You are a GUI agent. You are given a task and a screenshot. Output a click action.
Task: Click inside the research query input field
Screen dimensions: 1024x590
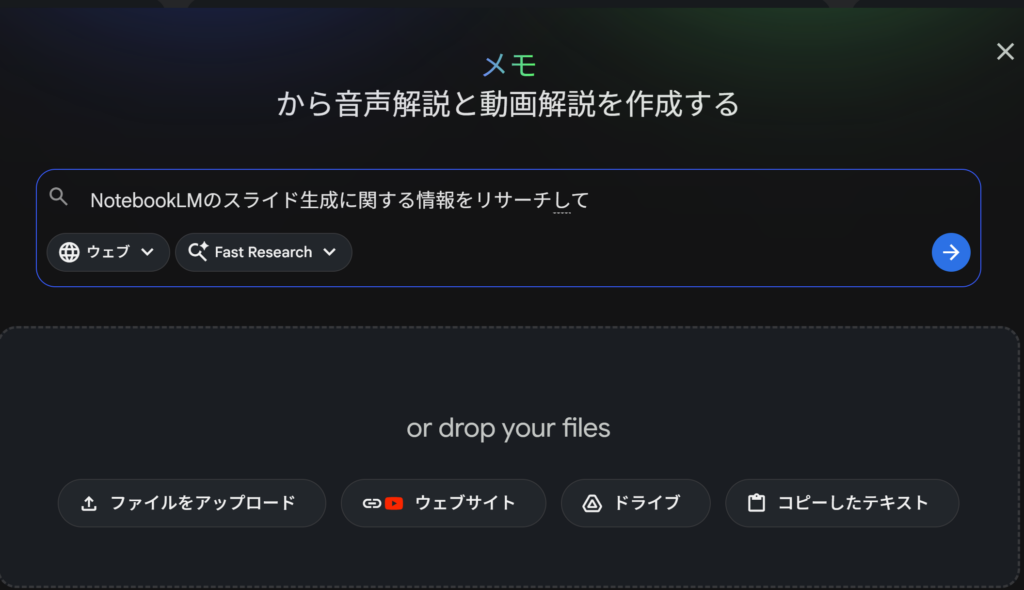click(x=400, y=199)
